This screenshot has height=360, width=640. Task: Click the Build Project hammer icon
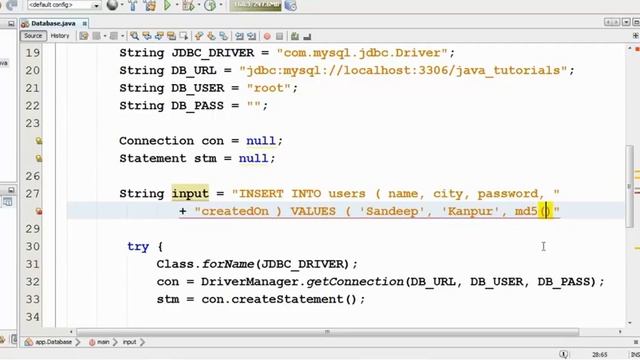coord(133,5)
